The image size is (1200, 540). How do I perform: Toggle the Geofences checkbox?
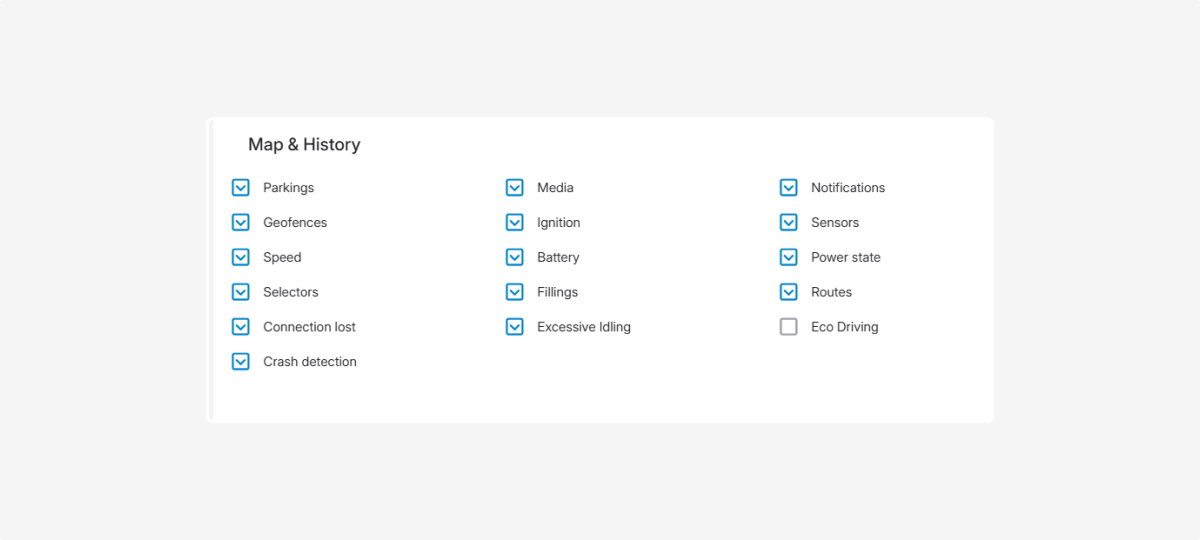240,222
